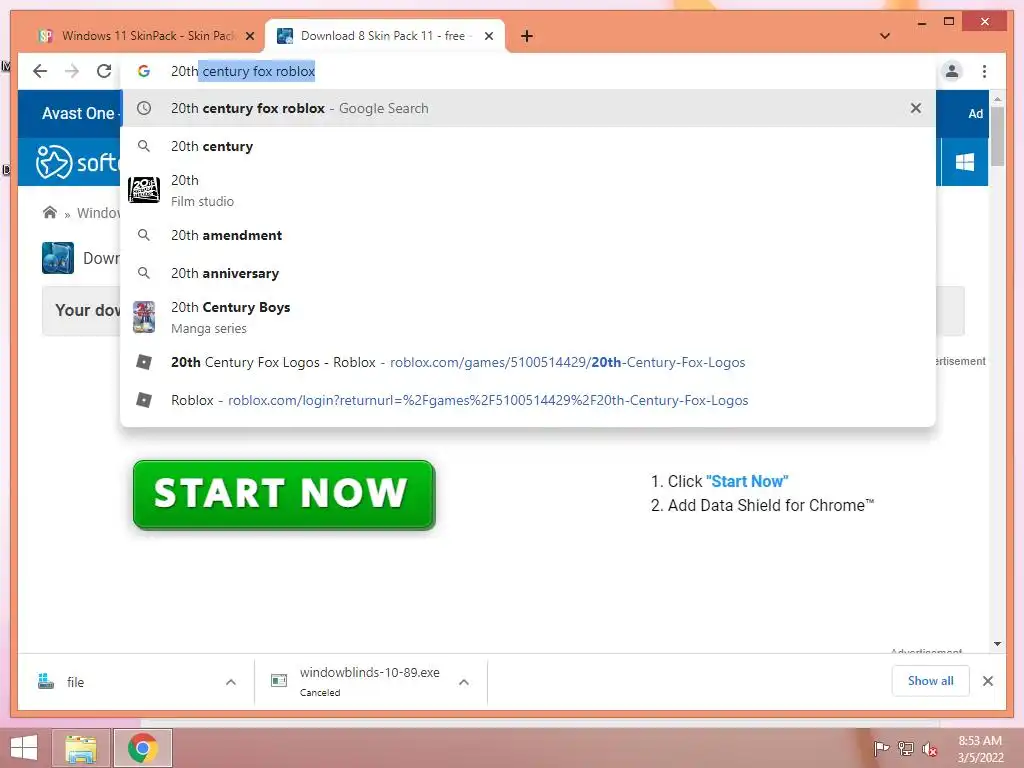Open the Roblox login URL suggestion
Image resolution: width=1024 pixels, height=768 pixels.
coord(528,400)
